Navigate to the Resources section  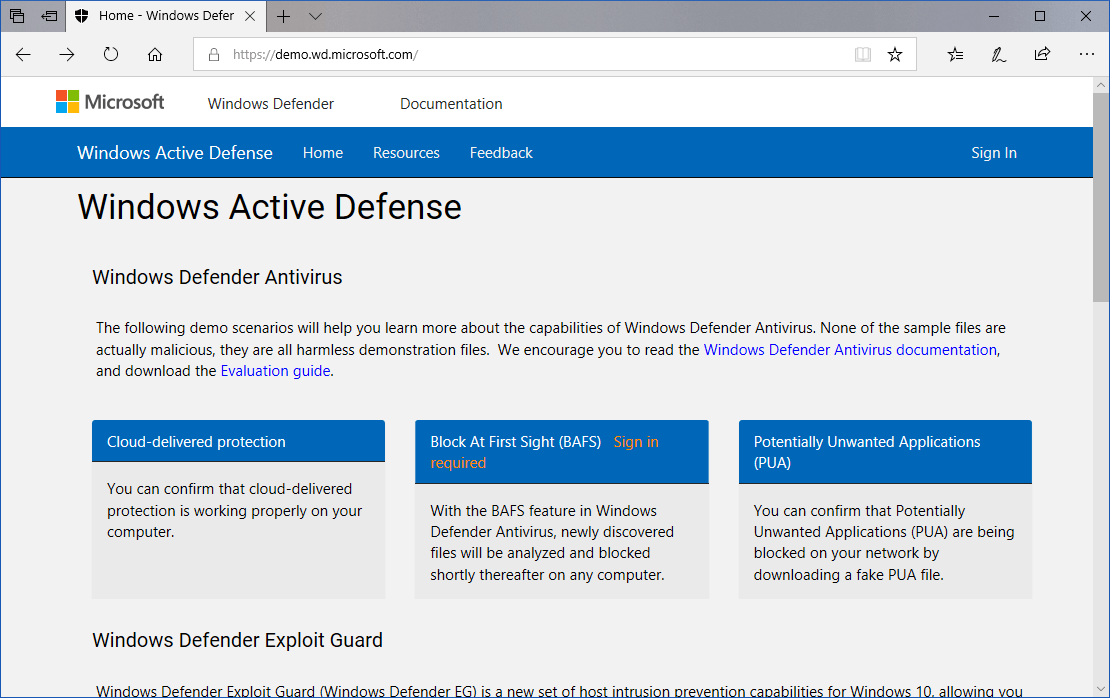click(406, 152)
